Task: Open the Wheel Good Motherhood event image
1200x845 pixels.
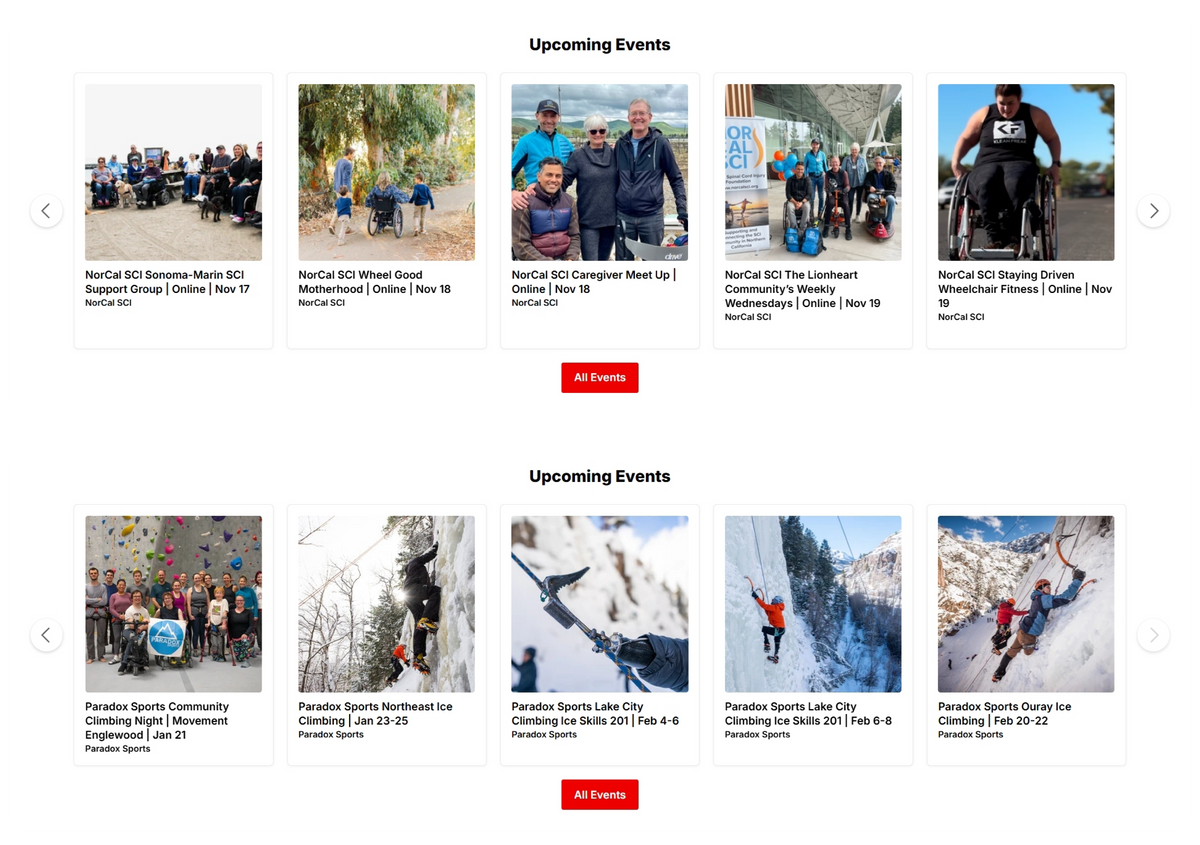Action: 386,172
